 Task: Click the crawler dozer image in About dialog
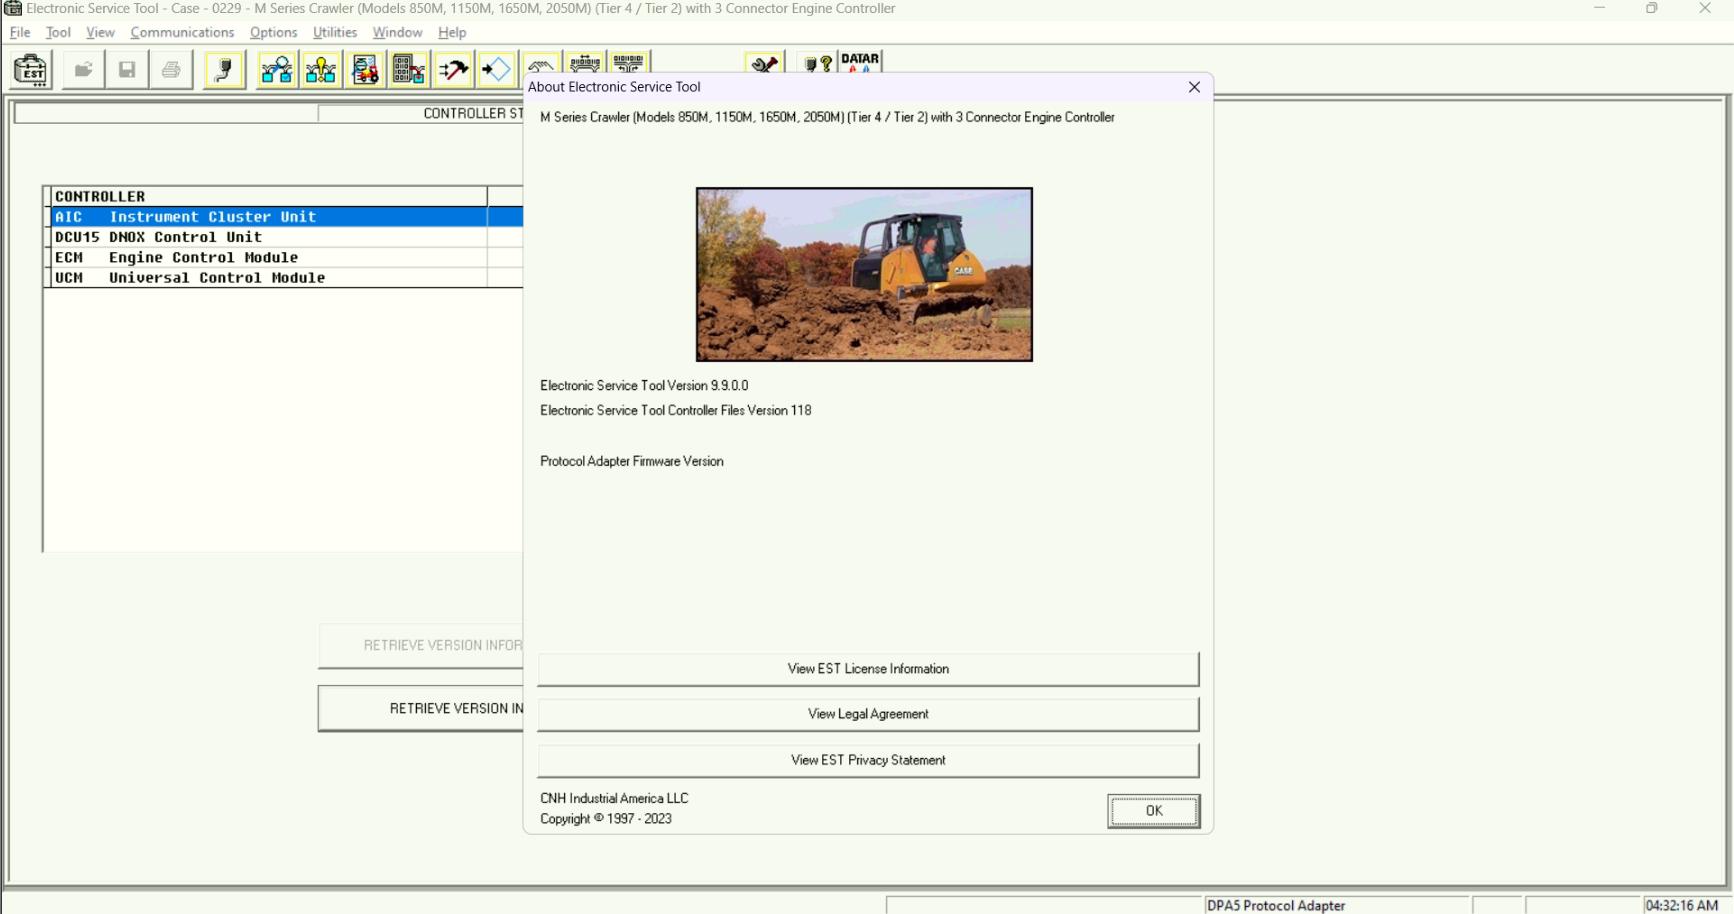[x=864, y=274]
